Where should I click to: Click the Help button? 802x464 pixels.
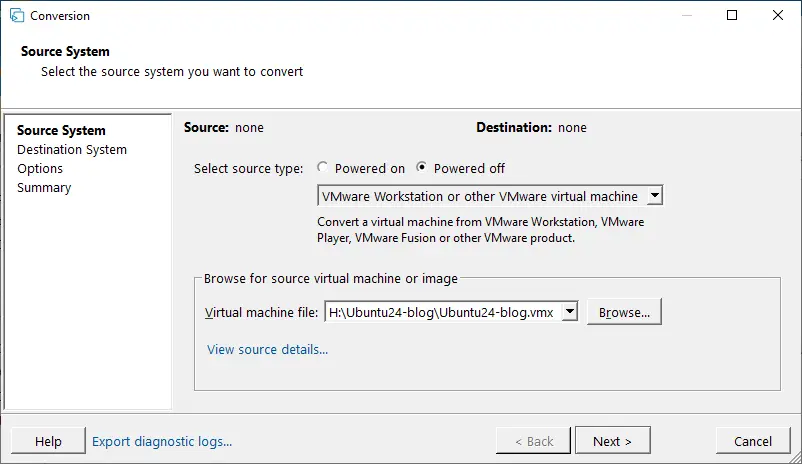click(x=48, y=441)
